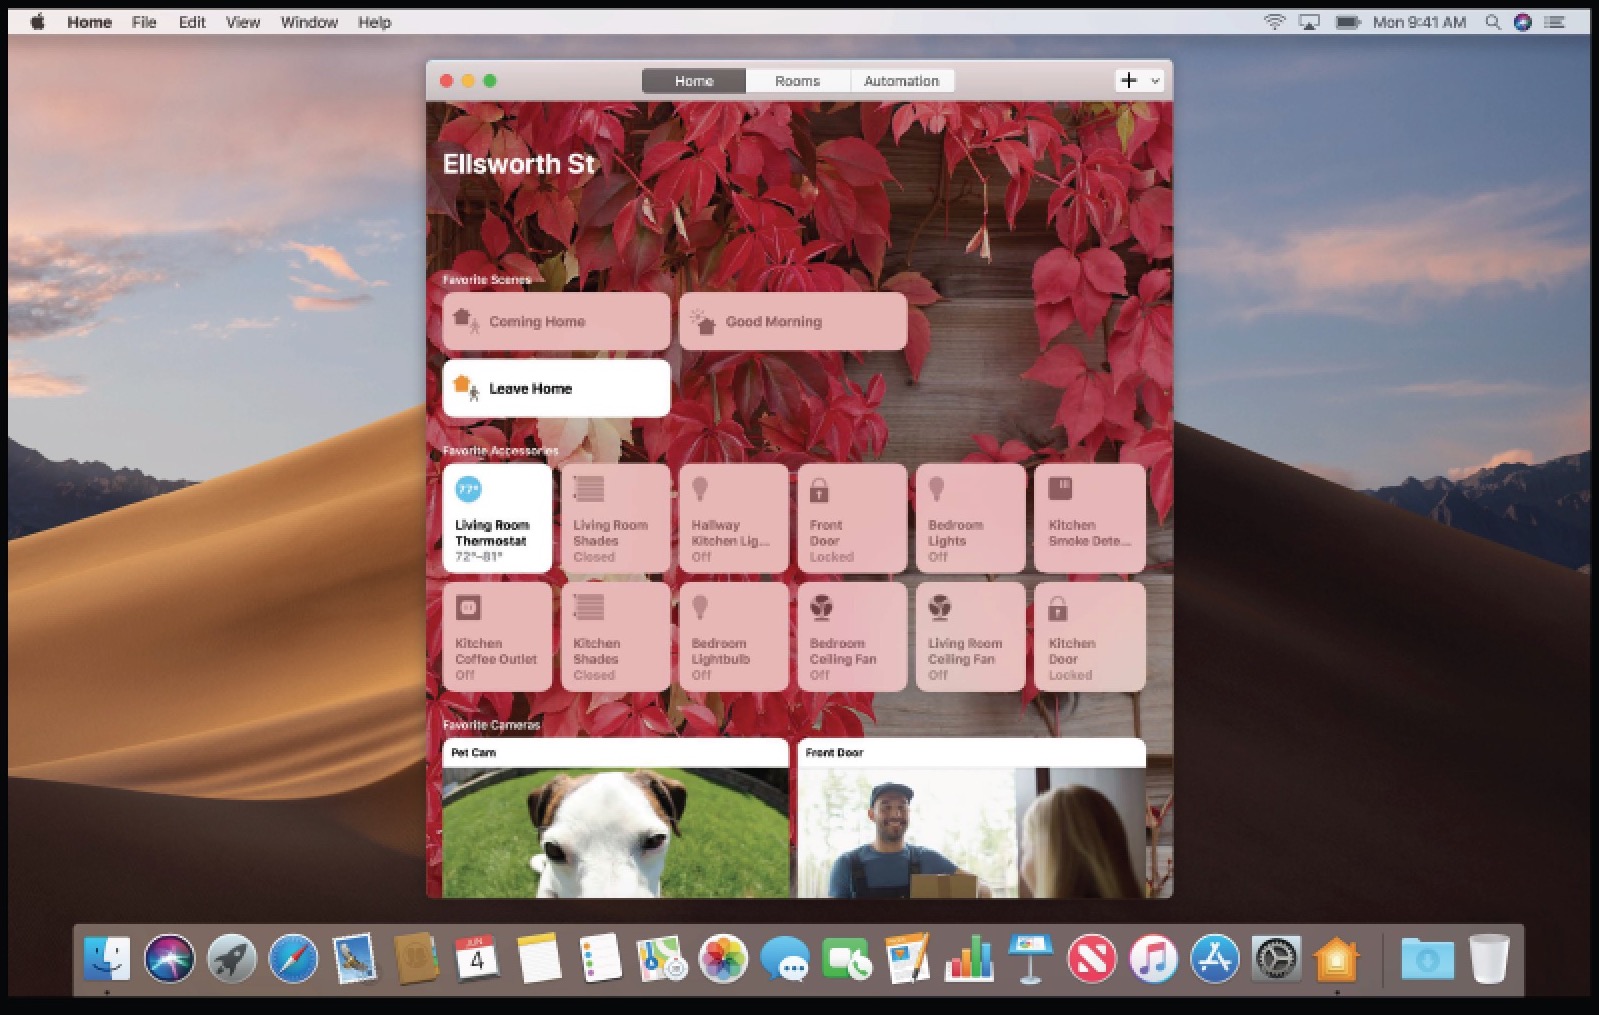The width and height of the screenshot is (1599, 1015).
Task: Open Photos icon in dock
Action: 723,959
